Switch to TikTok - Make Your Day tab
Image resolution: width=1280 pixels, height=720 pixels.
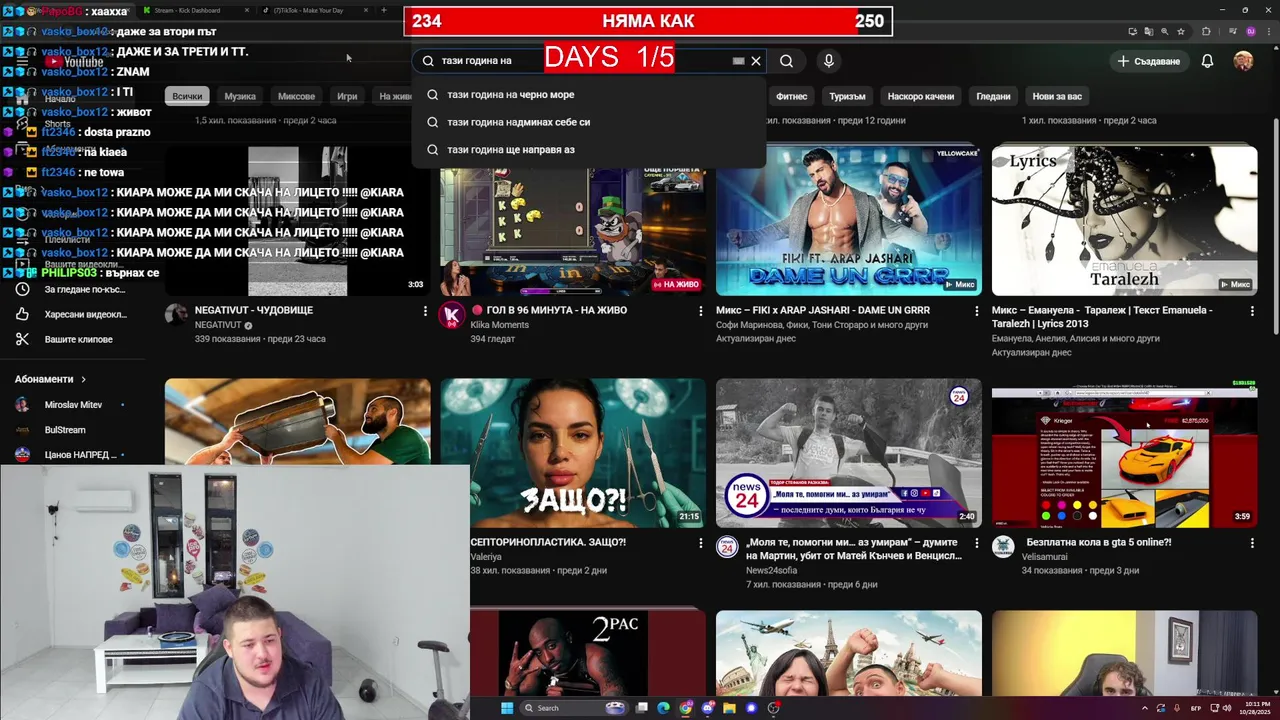[x=313, y=10]
